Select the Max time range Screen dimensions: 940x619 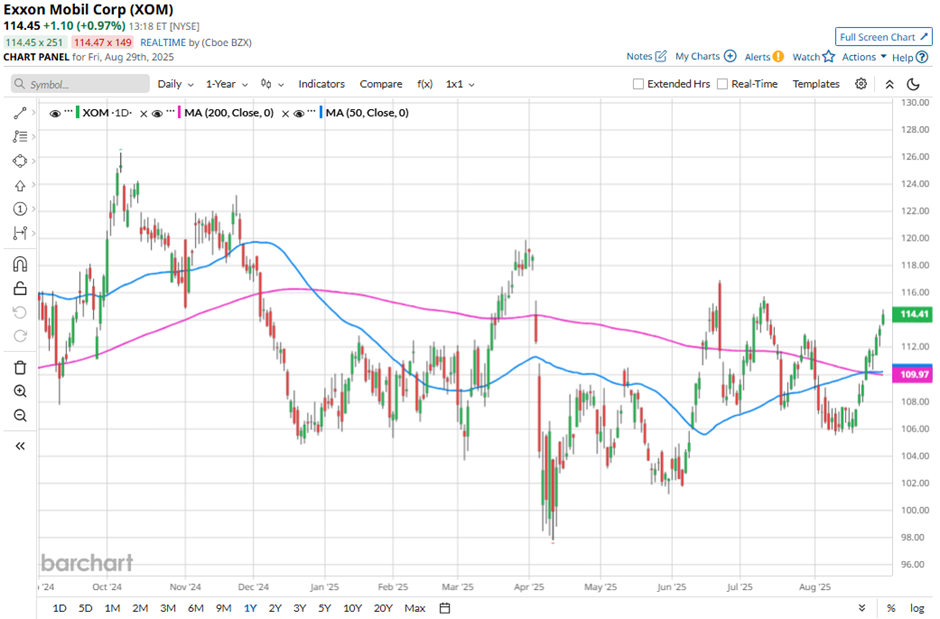coord(415,608)
